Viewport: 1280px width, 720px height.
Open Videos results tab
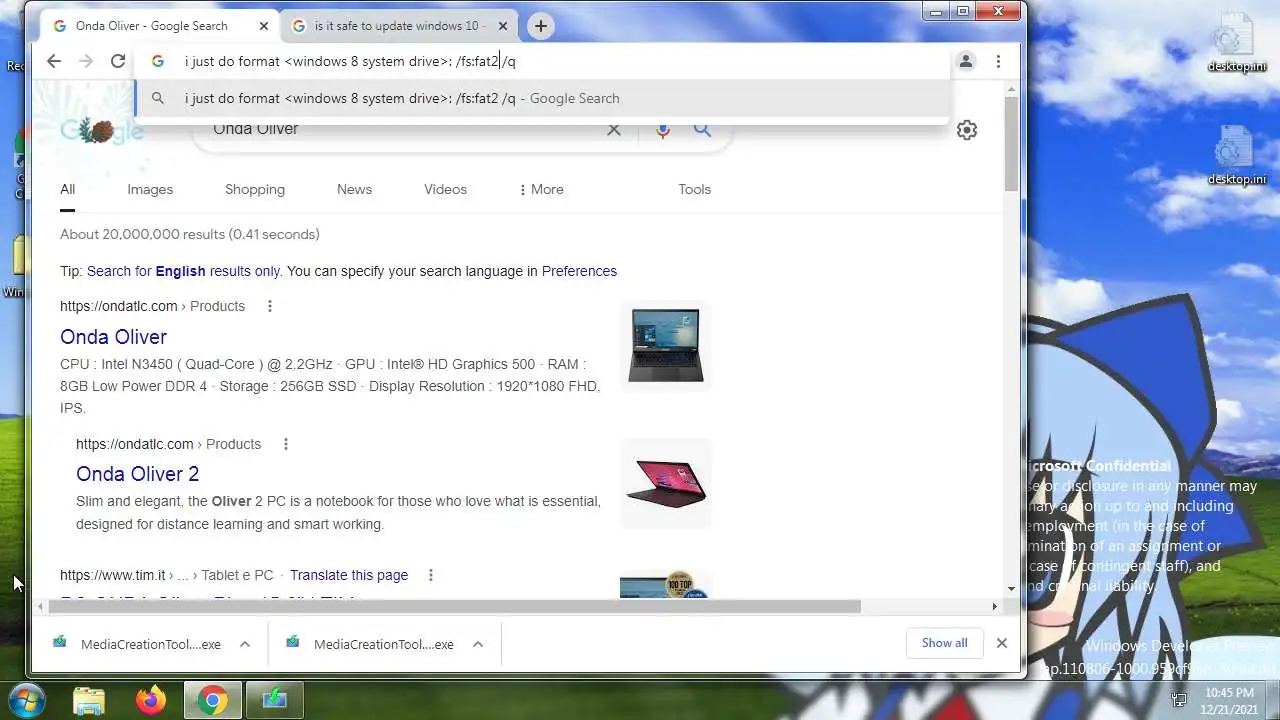pos(445,189)
